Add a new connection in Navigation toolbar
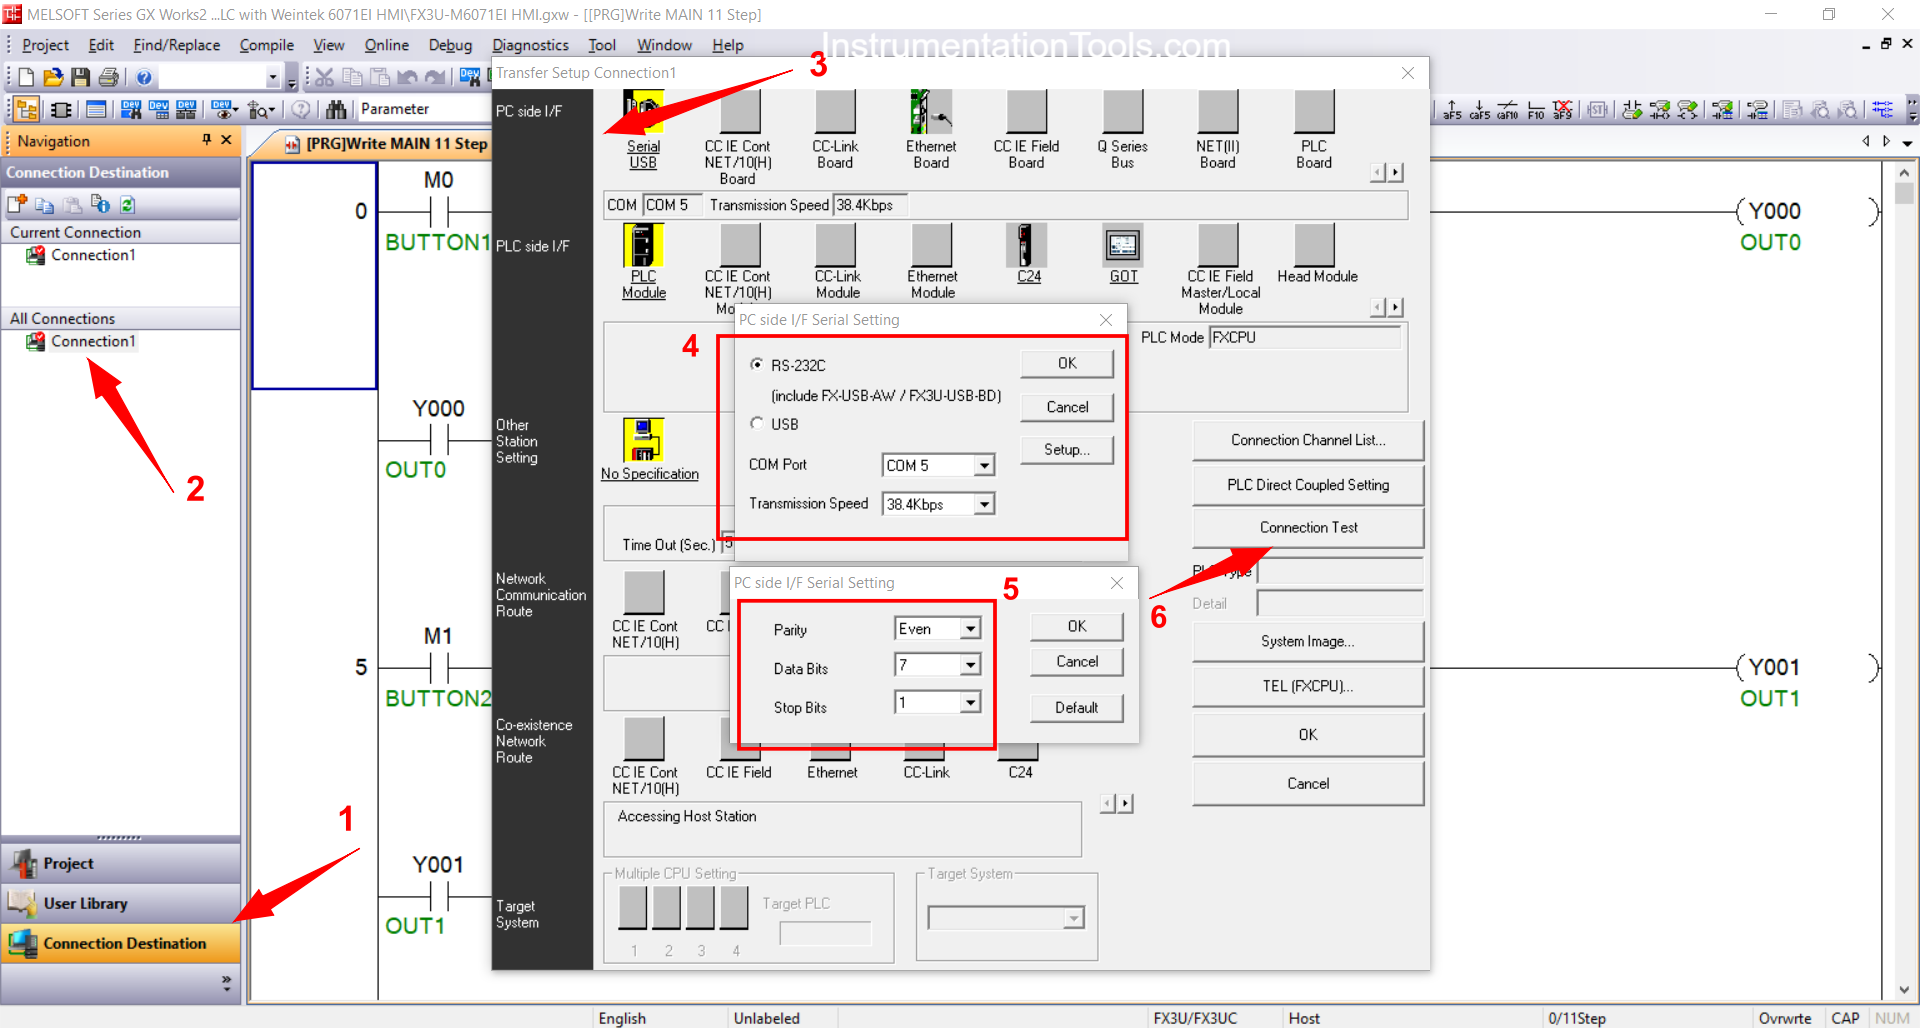This screenshot has height=1028, width=1920. pos(17,204)
